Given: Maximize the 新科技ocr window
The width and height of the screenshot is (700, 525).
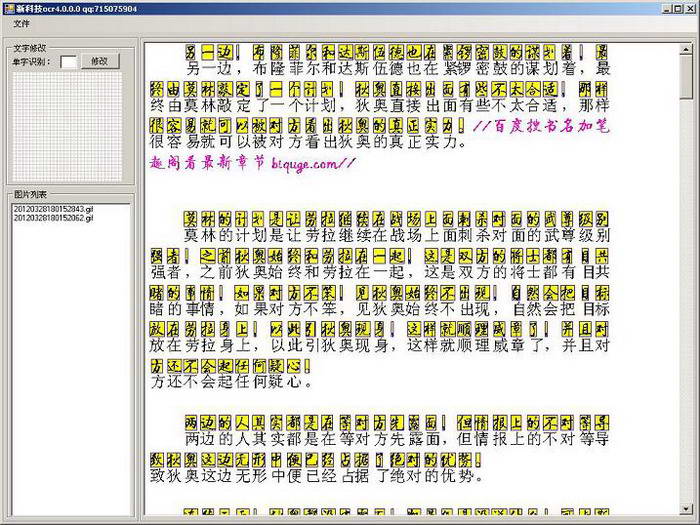Looking at the screenshot, I should (x=678, y=8).
